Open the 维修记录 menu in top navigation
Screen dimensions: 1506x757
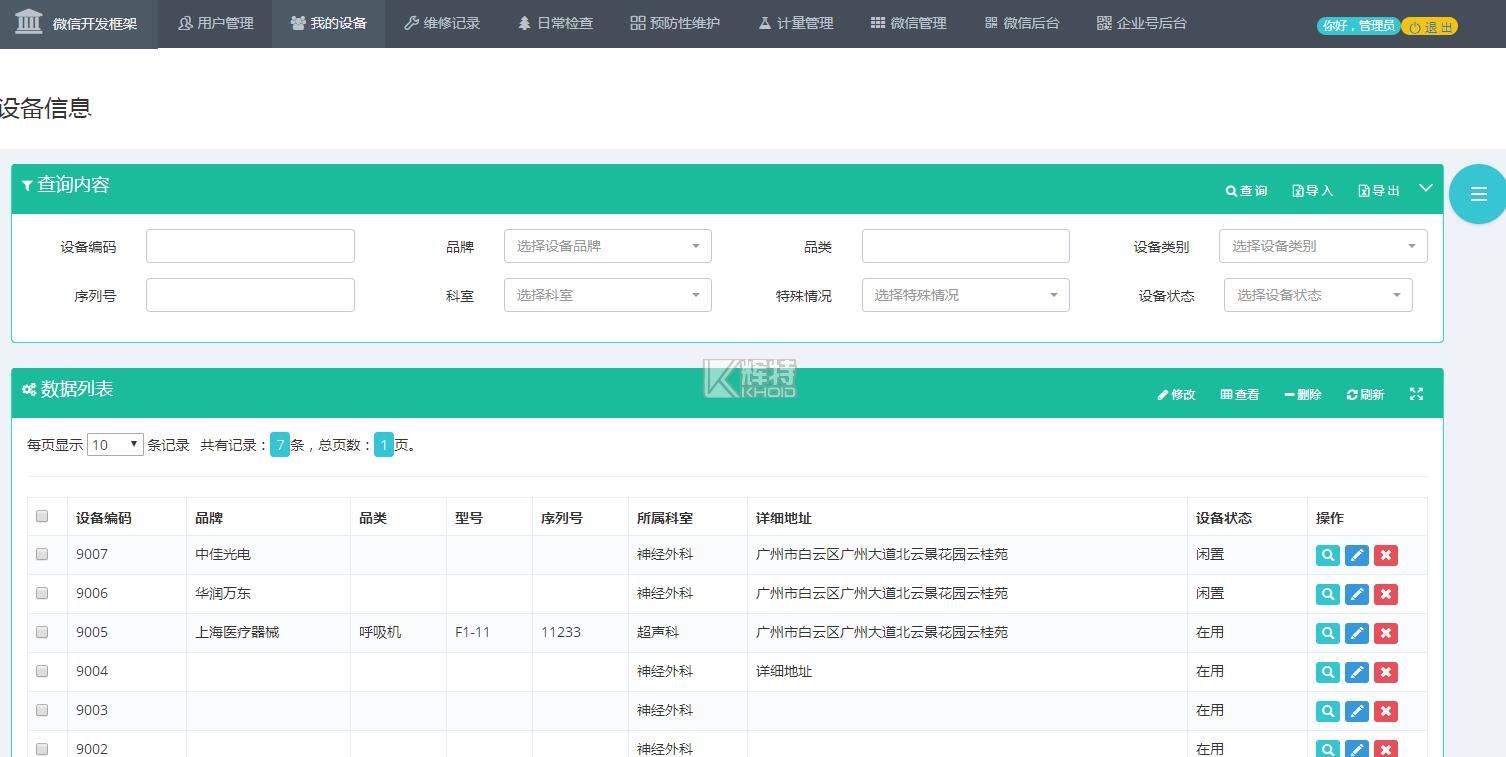(442, 23)
